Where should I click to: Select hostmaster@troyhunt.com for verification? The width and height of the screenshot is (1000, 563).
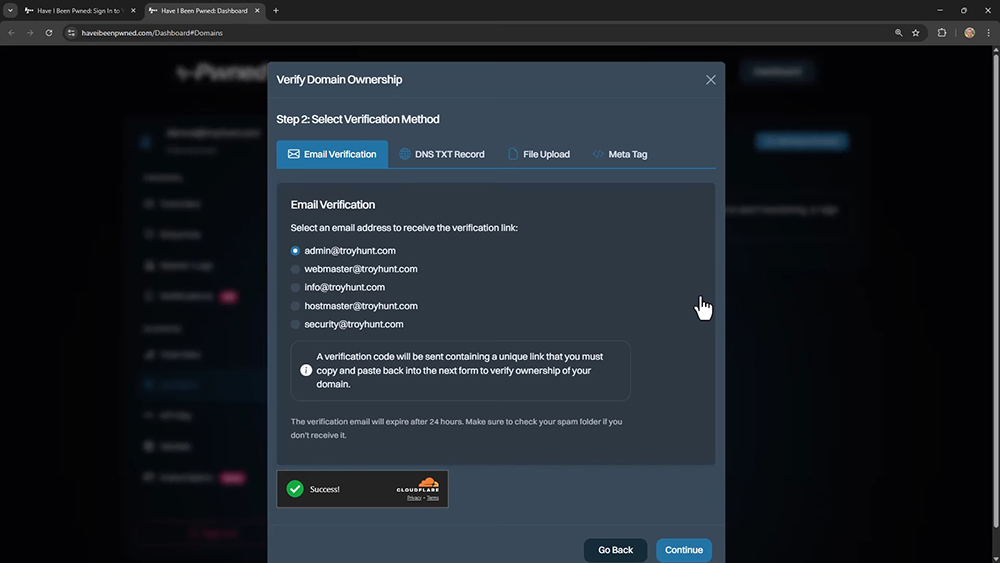[x=295, y=306]
